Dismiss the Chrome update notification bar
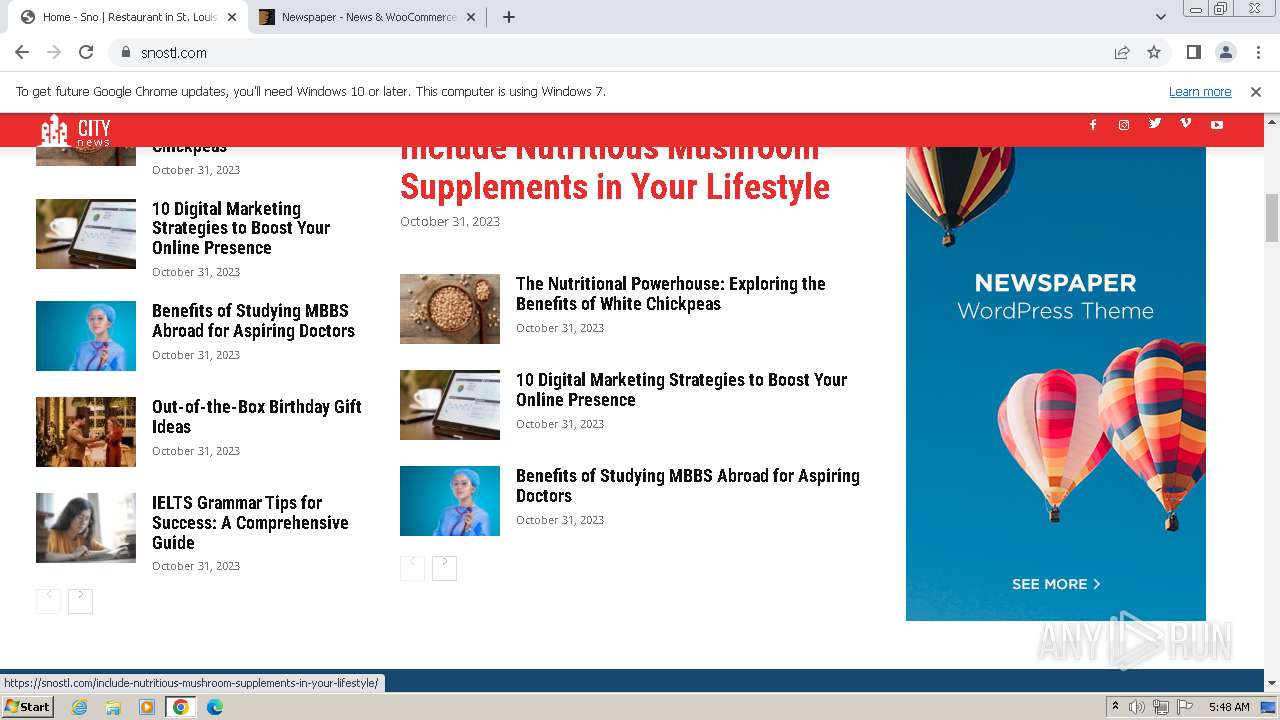Viewport: 1280px width, 720px height. 1256,92
